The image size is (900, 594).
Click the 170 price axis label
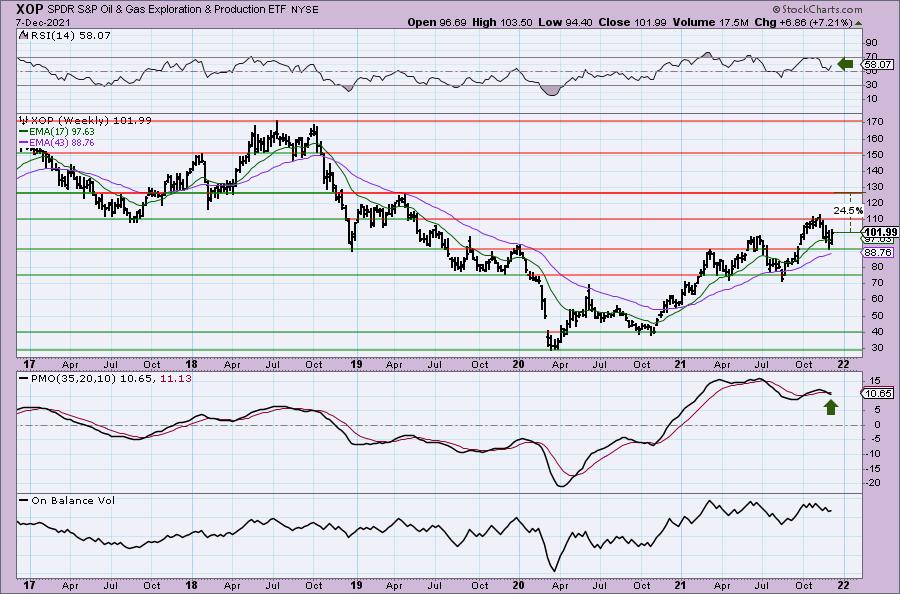(x=874, y=122)
